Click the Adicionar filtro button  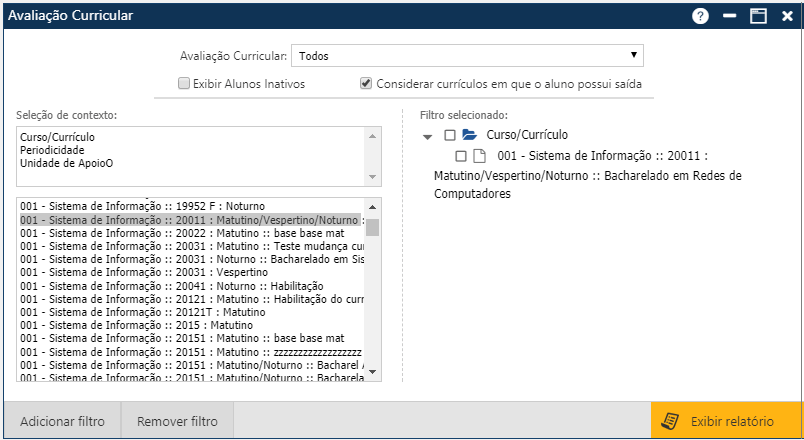62,422
